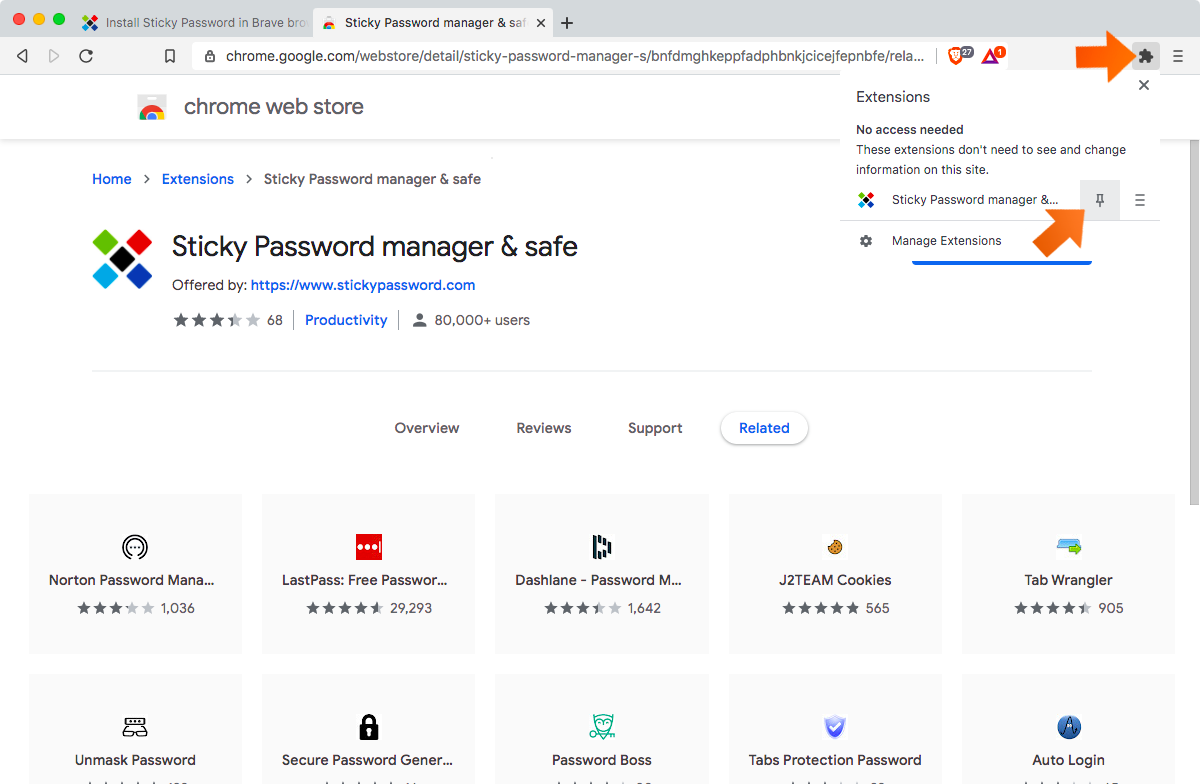The image size is (1200, 784).
Task: Click the 80,000+ users text
Action: coord(482,320)
